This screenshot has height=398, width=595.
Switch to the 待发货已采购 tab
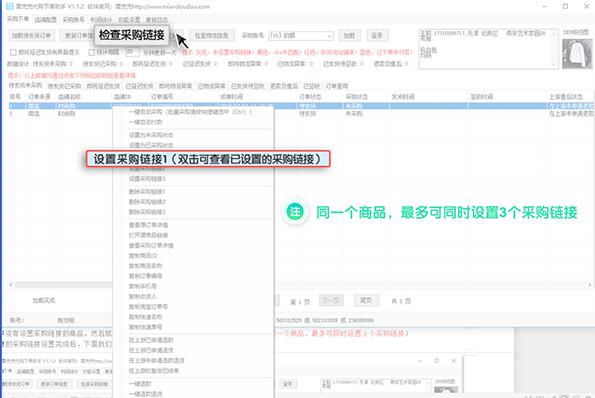pyautogui.click(x=64, y=86)
